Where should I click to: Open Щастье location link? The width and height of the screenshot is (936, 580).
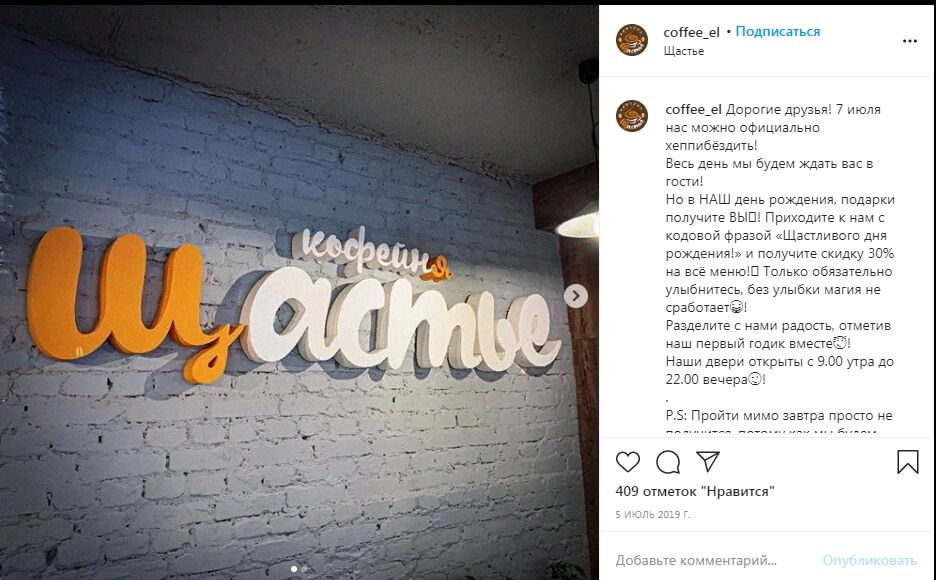(x=683, y=51)
